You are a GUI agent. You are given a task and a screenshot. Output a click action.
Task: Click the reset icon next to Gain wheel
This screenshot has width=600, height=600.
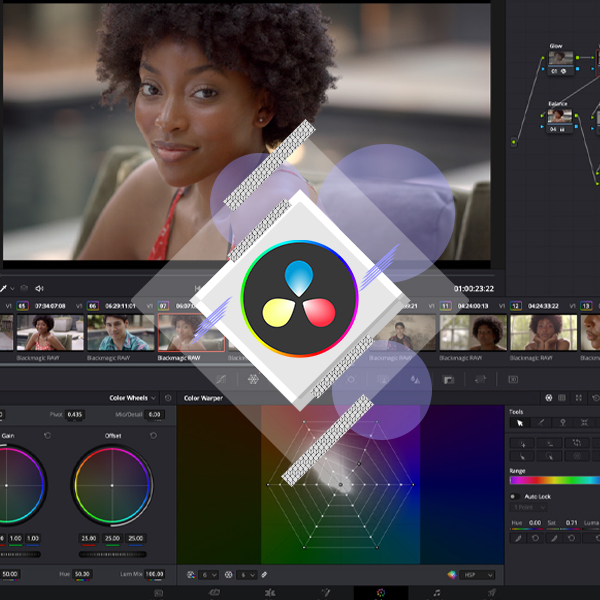pos(48,436)
